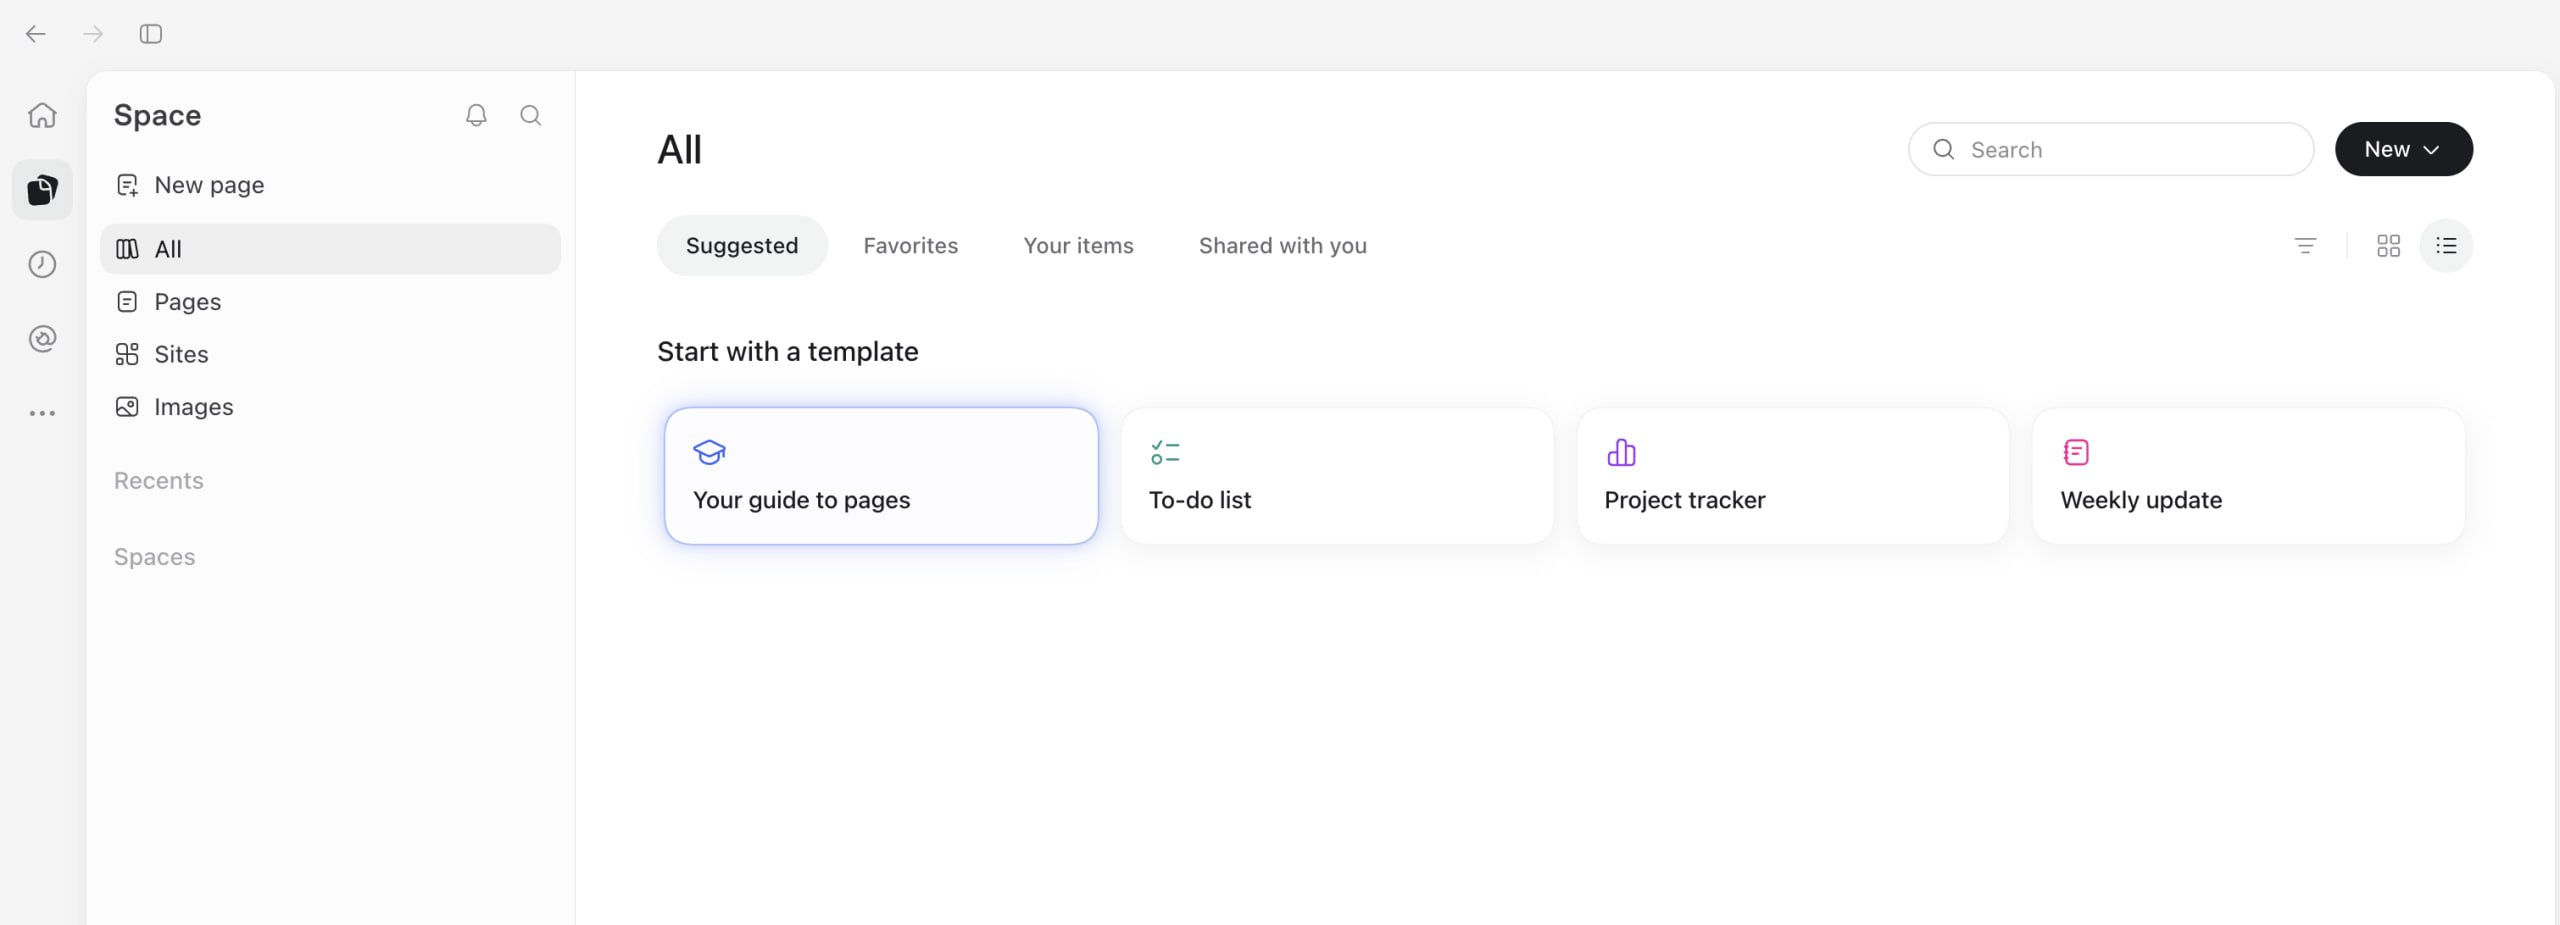Select the Space pages icon in left rail
Viewport: 2560px width, 925px height.
tap(42, 189)
